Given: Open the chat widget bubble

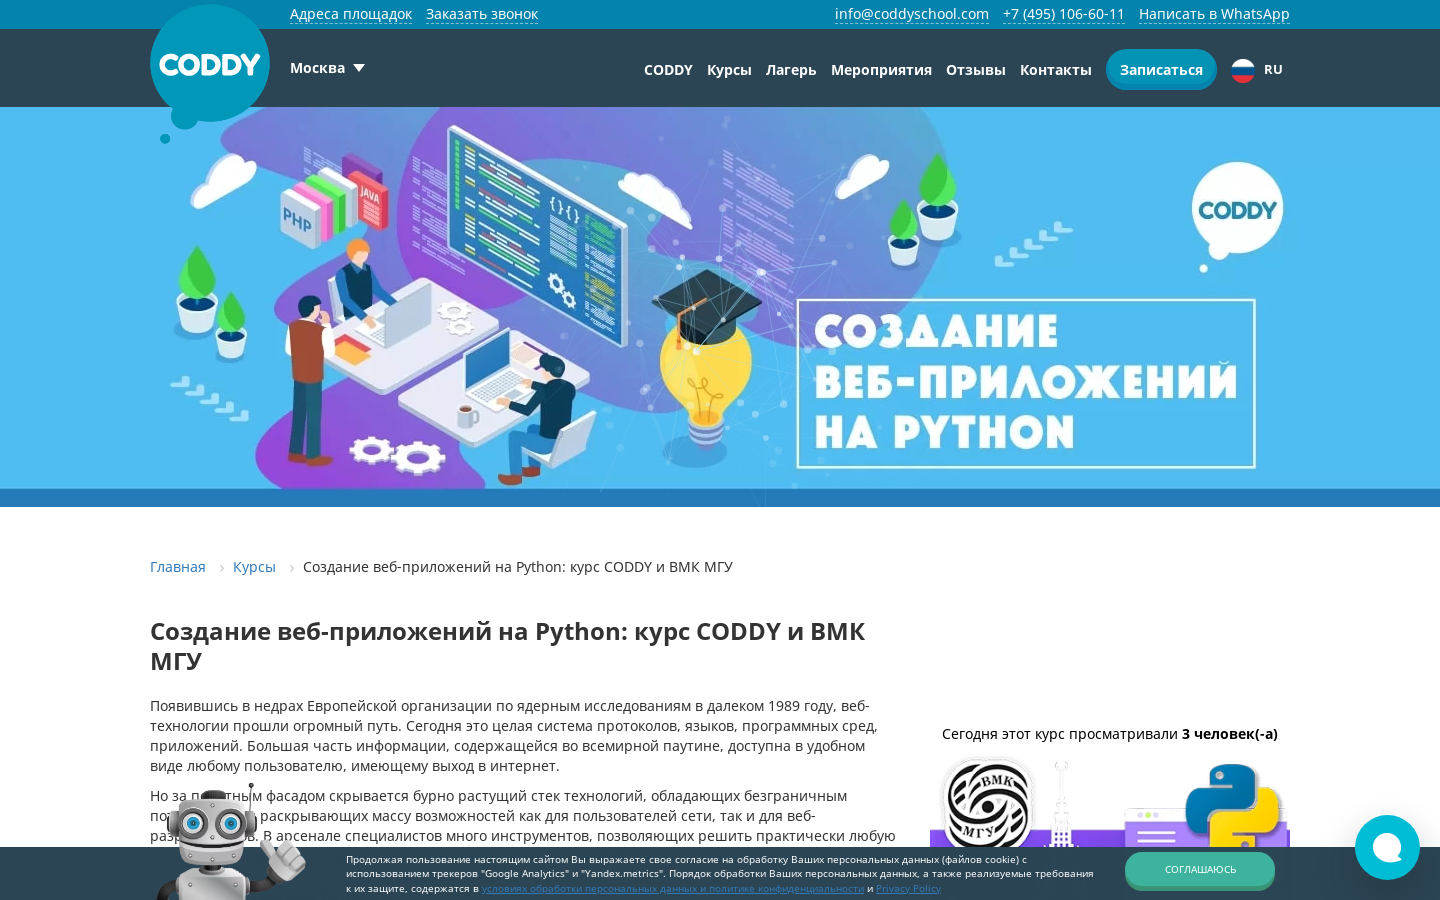Looking at the screenshot, I should (1387, 847).
